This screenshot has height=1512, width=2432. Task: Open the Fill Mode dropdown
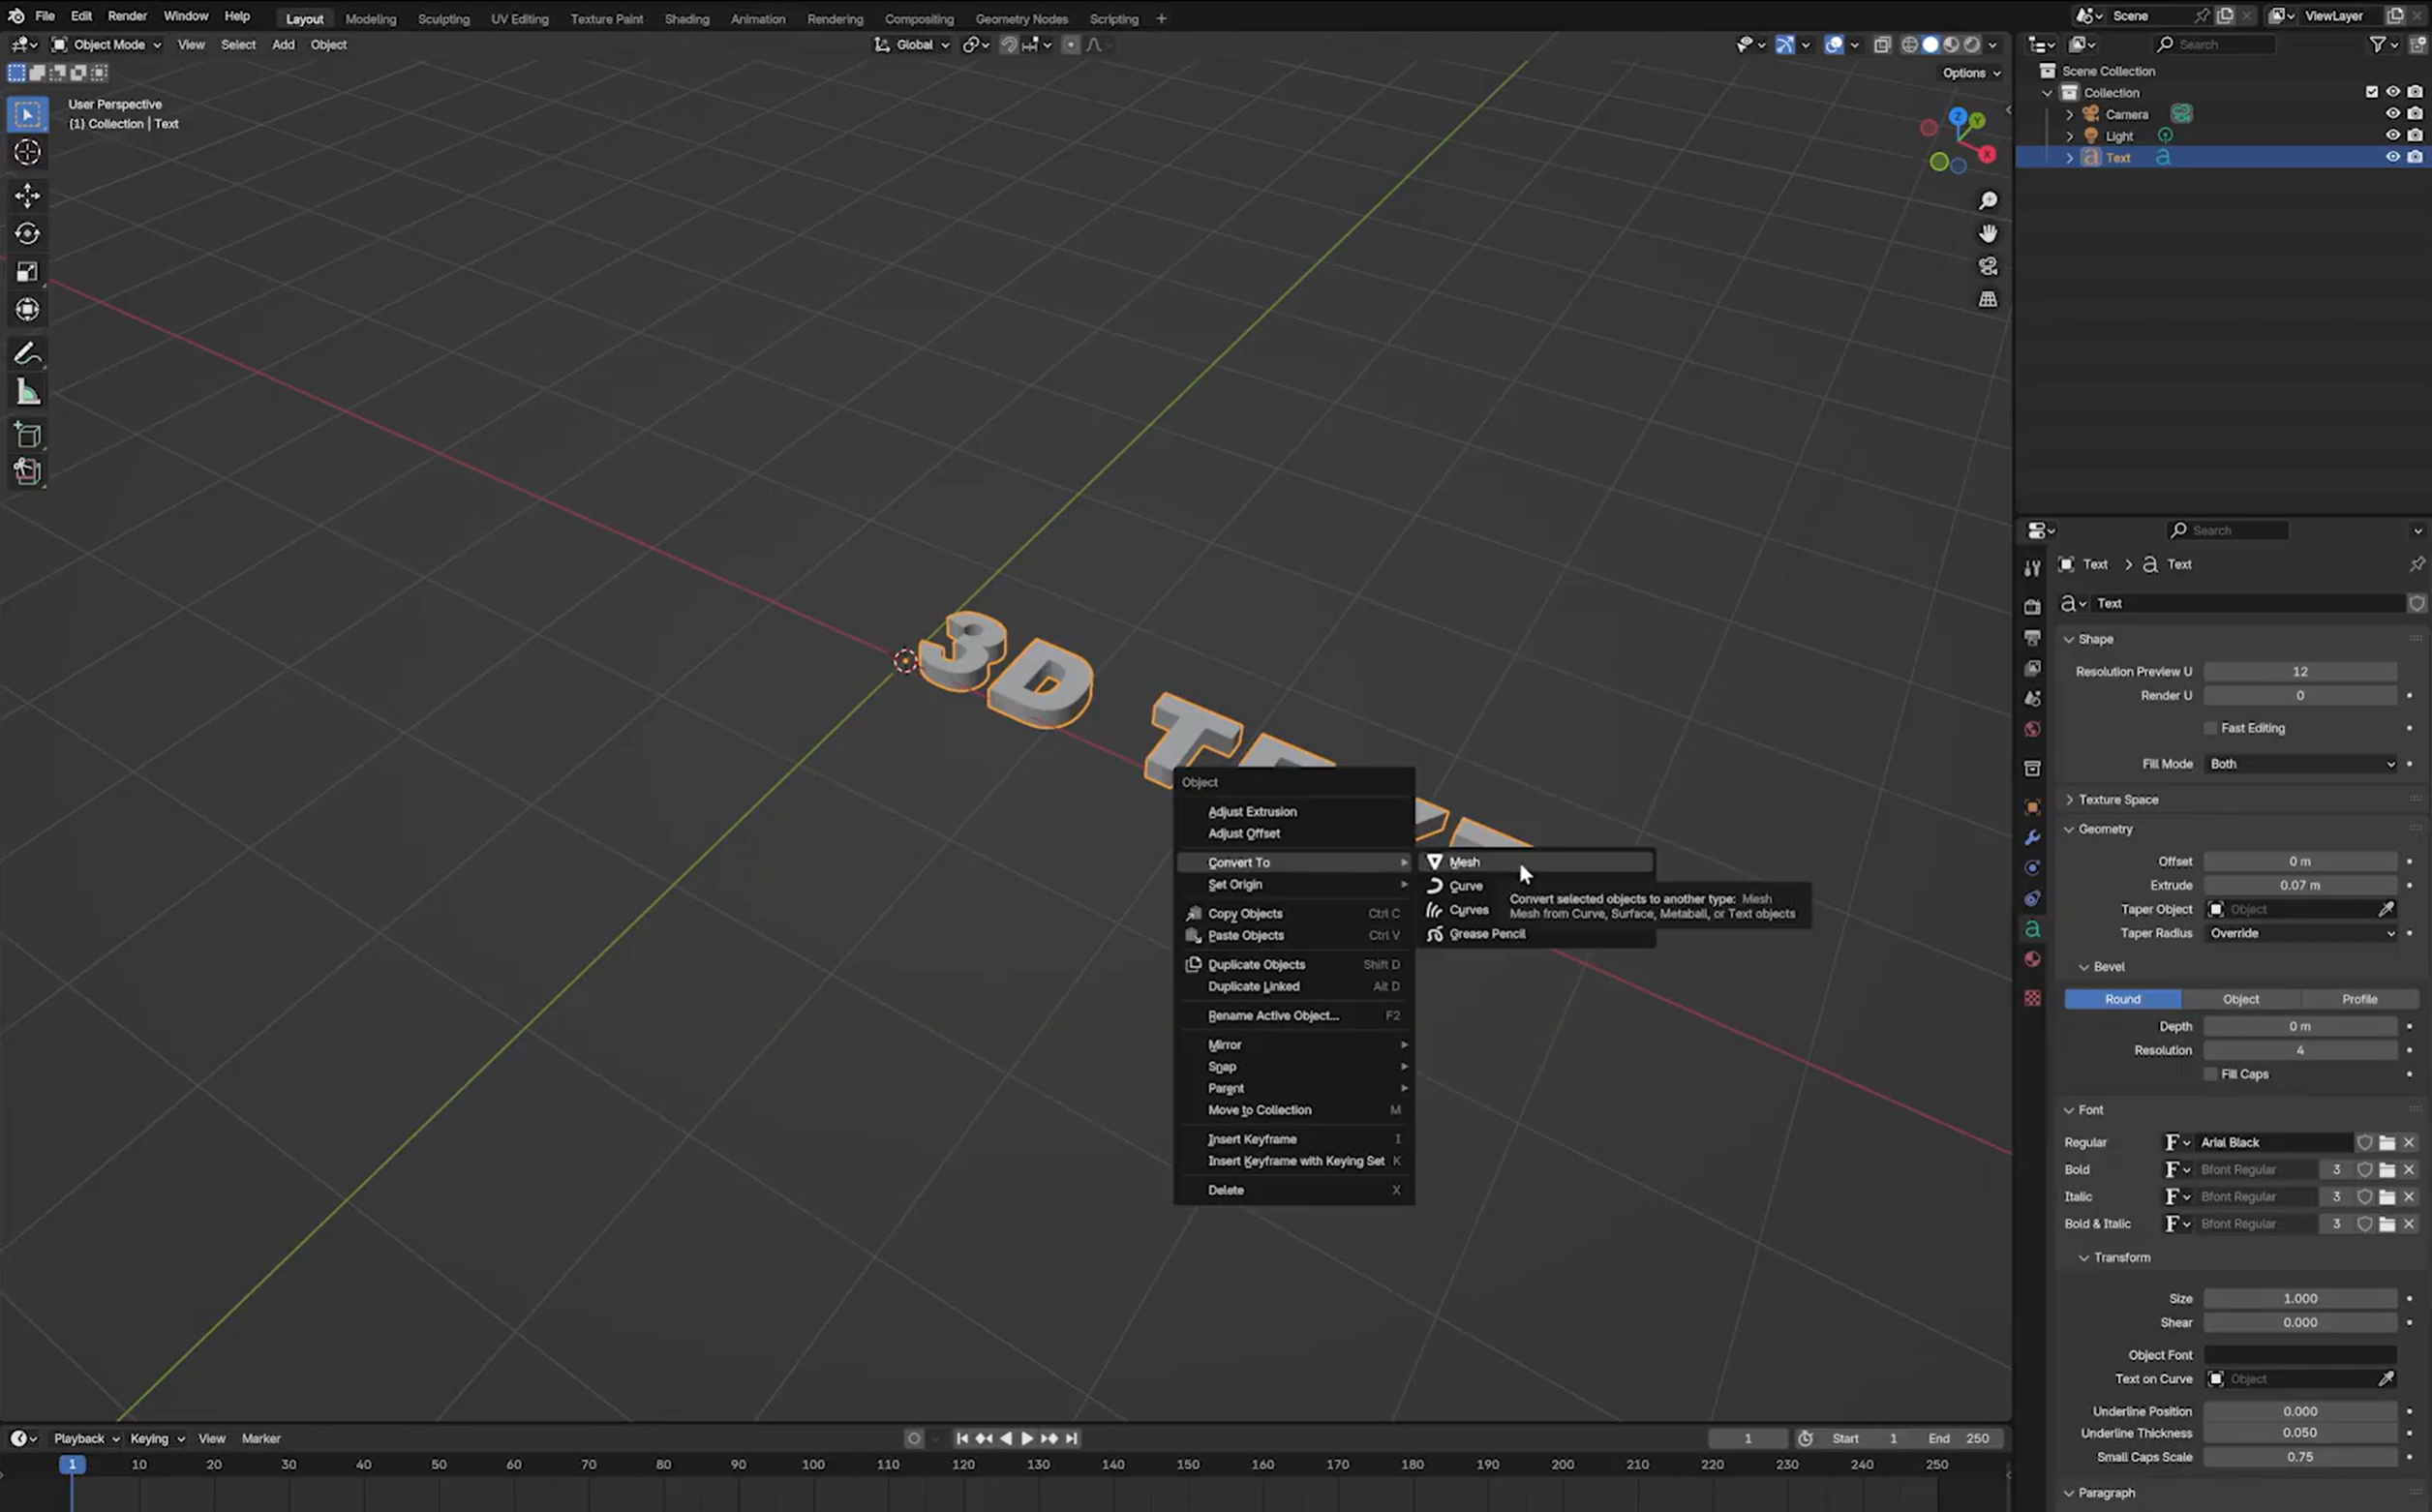tap(2300, 764)
